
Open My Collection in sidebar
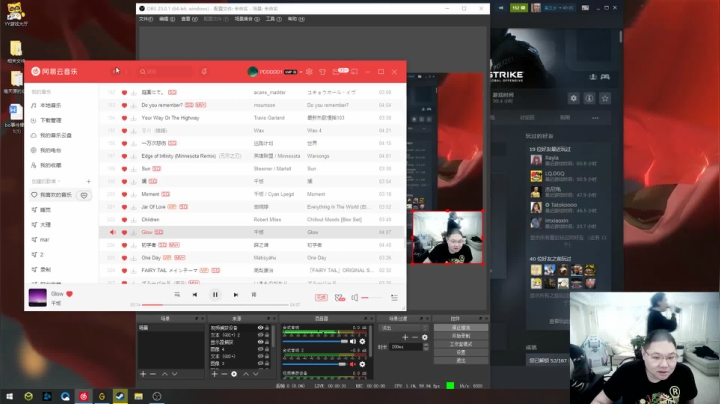46,165
